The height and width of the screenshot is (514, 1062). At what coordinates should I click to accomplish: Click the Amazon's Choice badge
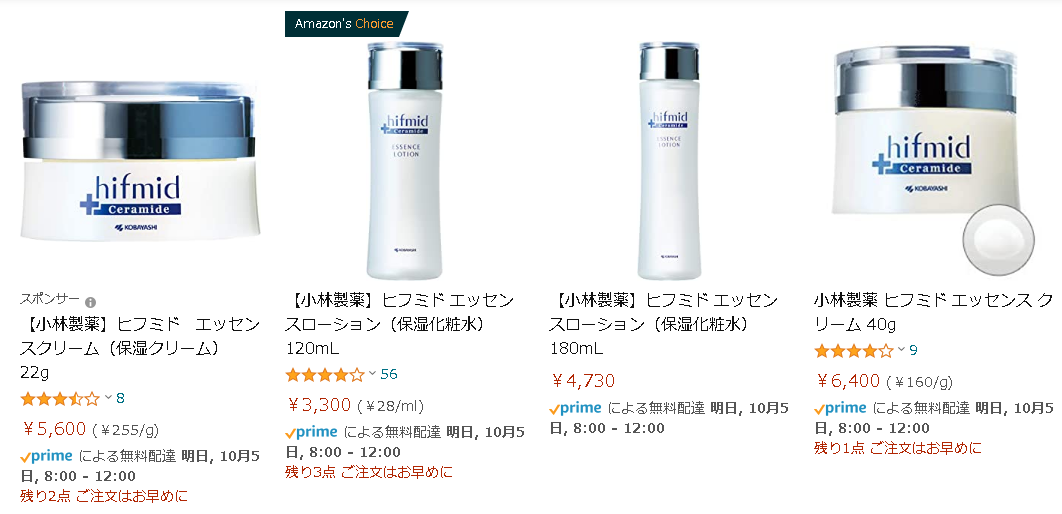pos(346,24)
